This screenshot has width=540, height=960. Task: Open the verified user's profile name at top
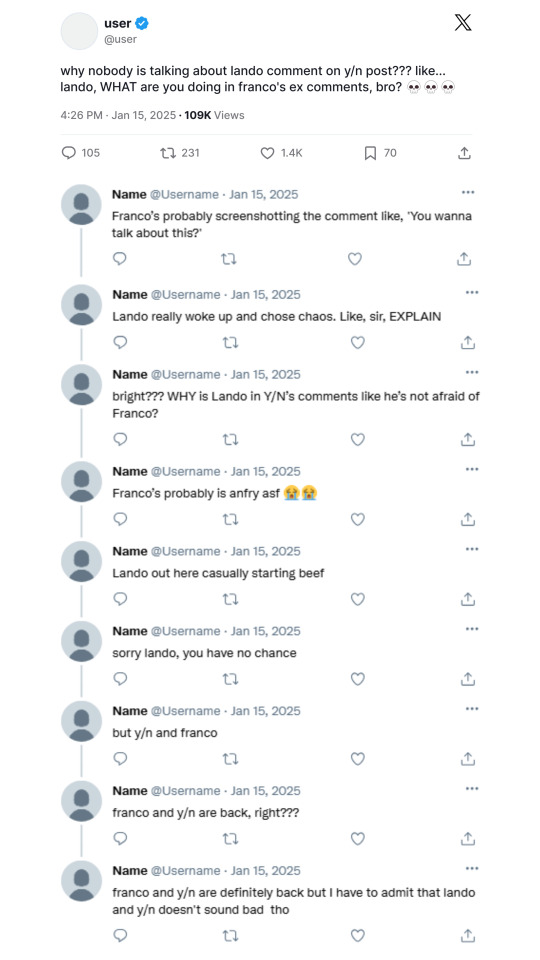pos(118,23)
